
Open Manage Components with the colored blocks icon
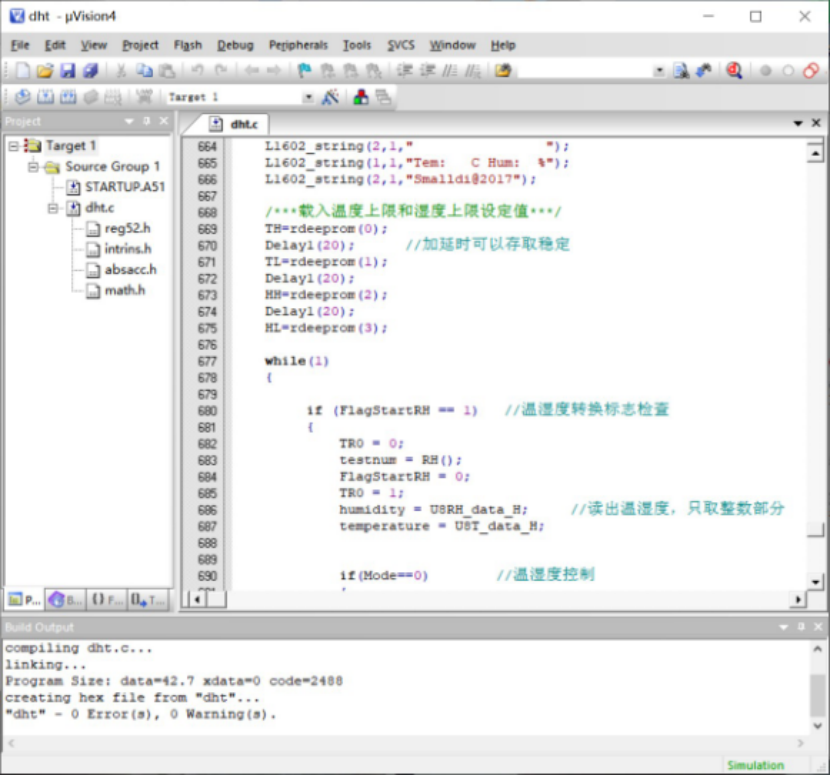[x=361, y=97]
